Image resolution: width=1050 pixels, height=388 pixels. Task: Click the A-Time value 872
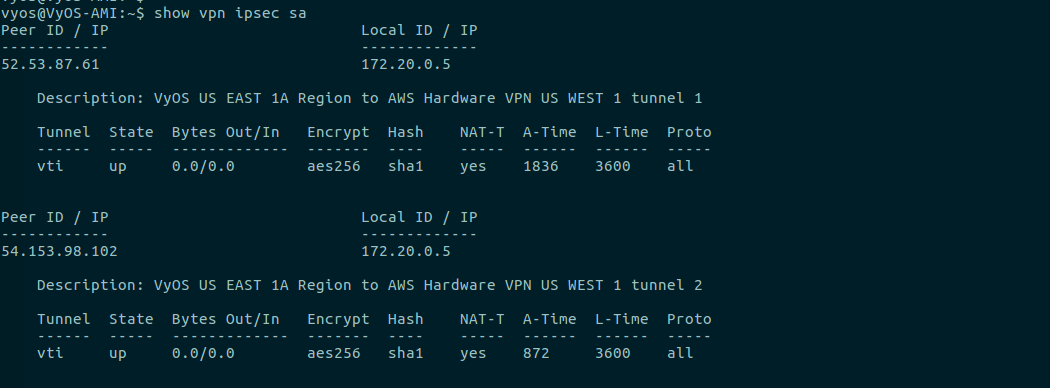(536, 353)
